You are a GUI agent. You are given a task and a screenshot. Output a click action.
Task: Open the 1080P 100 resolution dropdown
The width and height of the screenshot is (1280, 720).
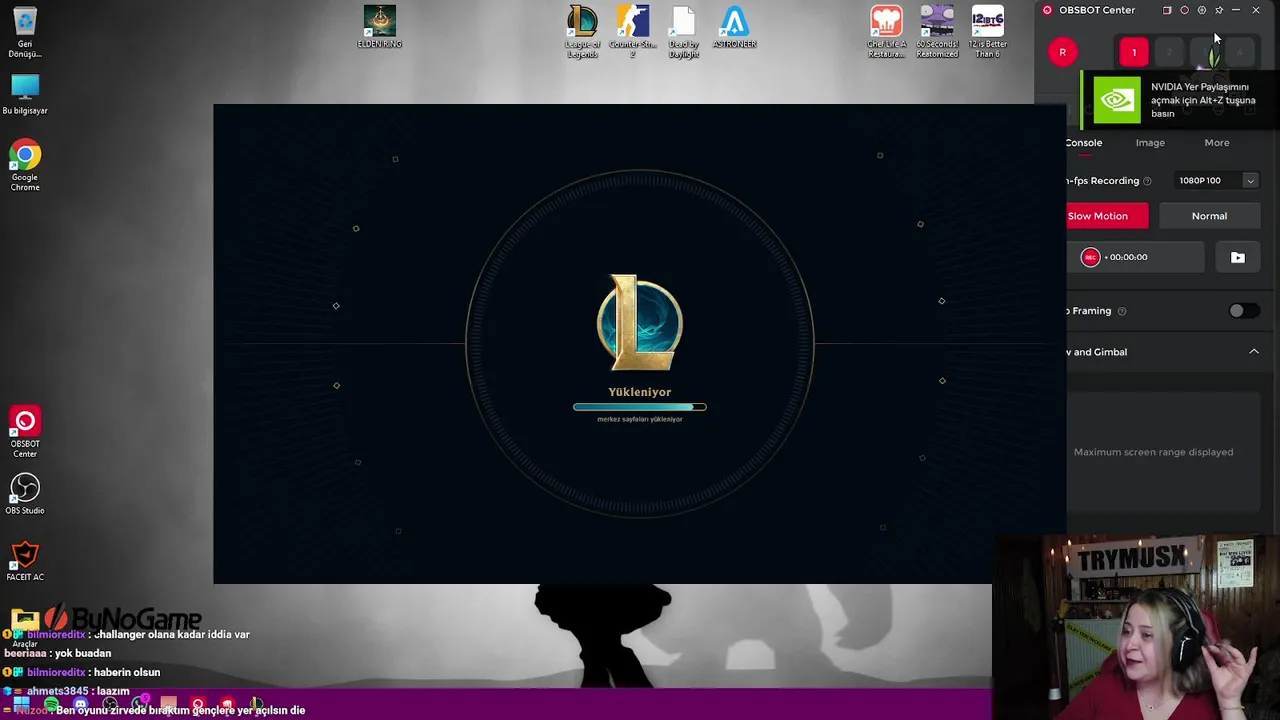[x=1216, y=181]
